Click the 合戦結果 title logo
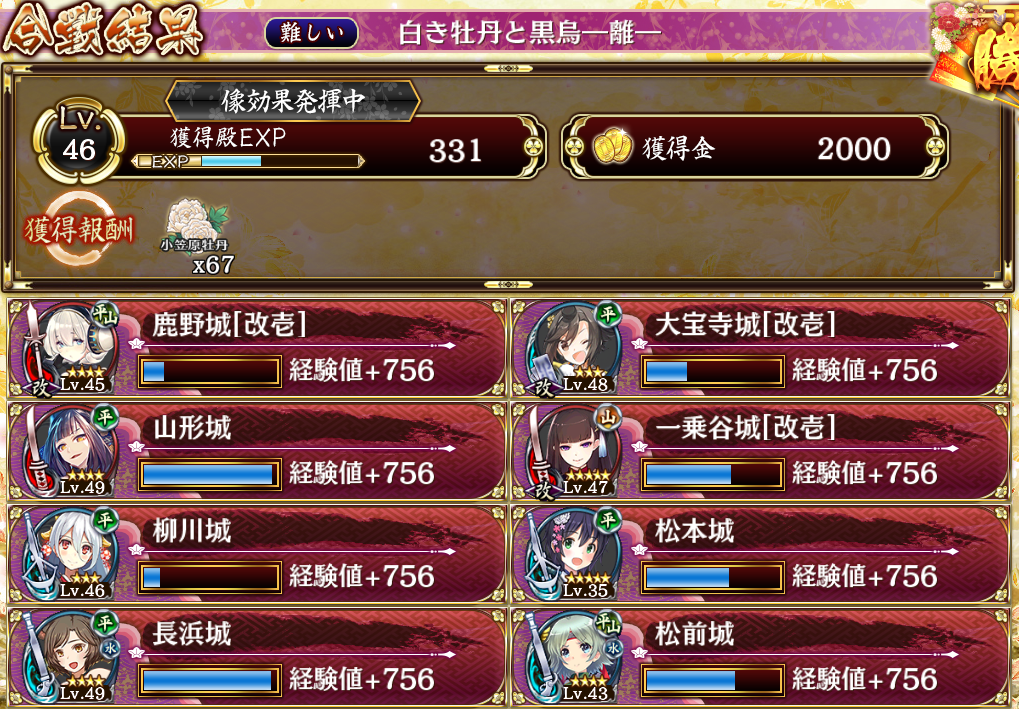Viewport: 1019px width, 709px height. pos(103,31)
